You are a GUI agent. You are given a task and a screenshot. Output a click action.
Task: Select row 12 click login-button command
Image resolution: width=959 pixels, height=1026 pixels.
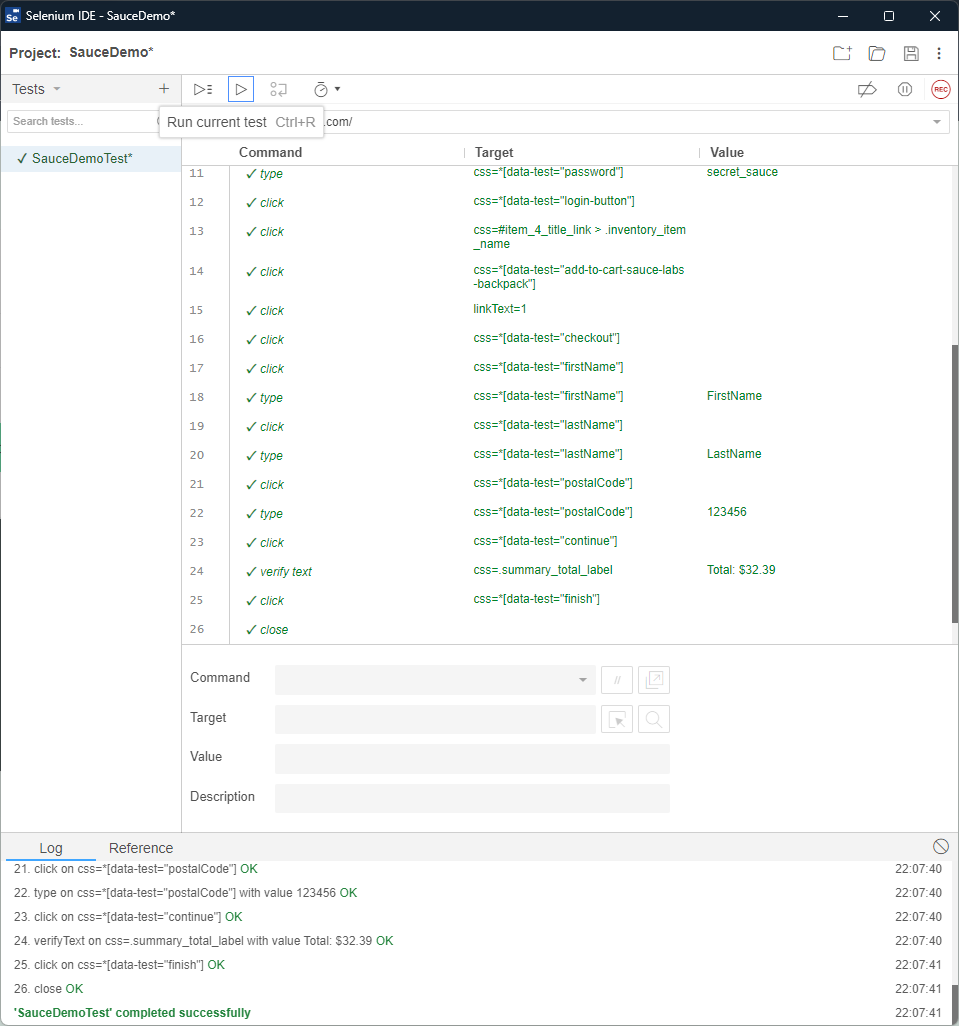click(567, 202)
